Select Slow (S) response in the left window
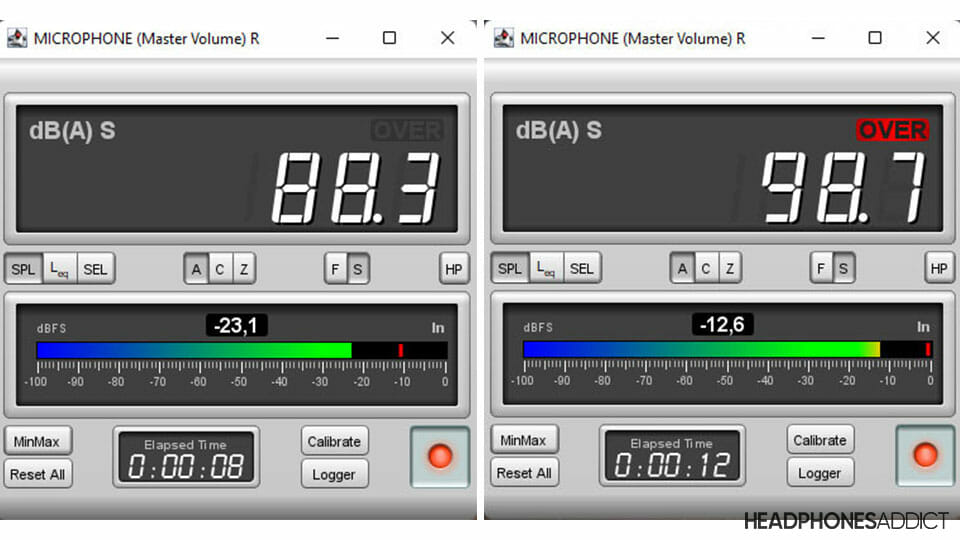Image resolution: width=960 pixels, height=540 pixels. [x=358, y=269]
